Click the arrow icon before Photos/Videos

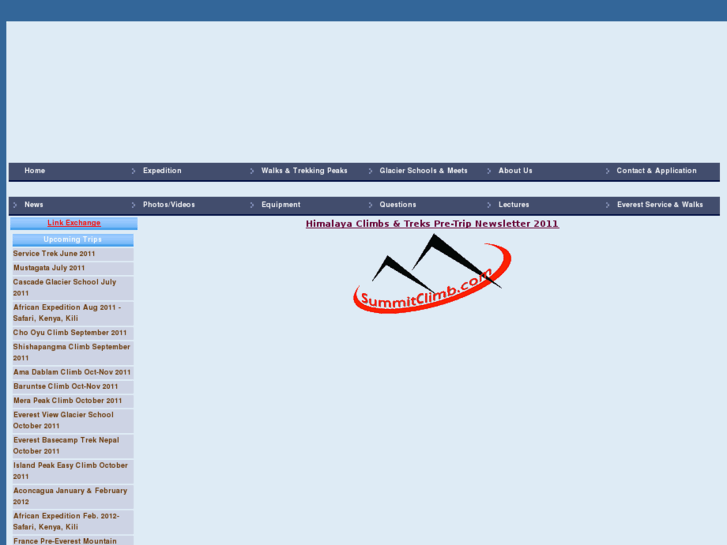point(133,205)
